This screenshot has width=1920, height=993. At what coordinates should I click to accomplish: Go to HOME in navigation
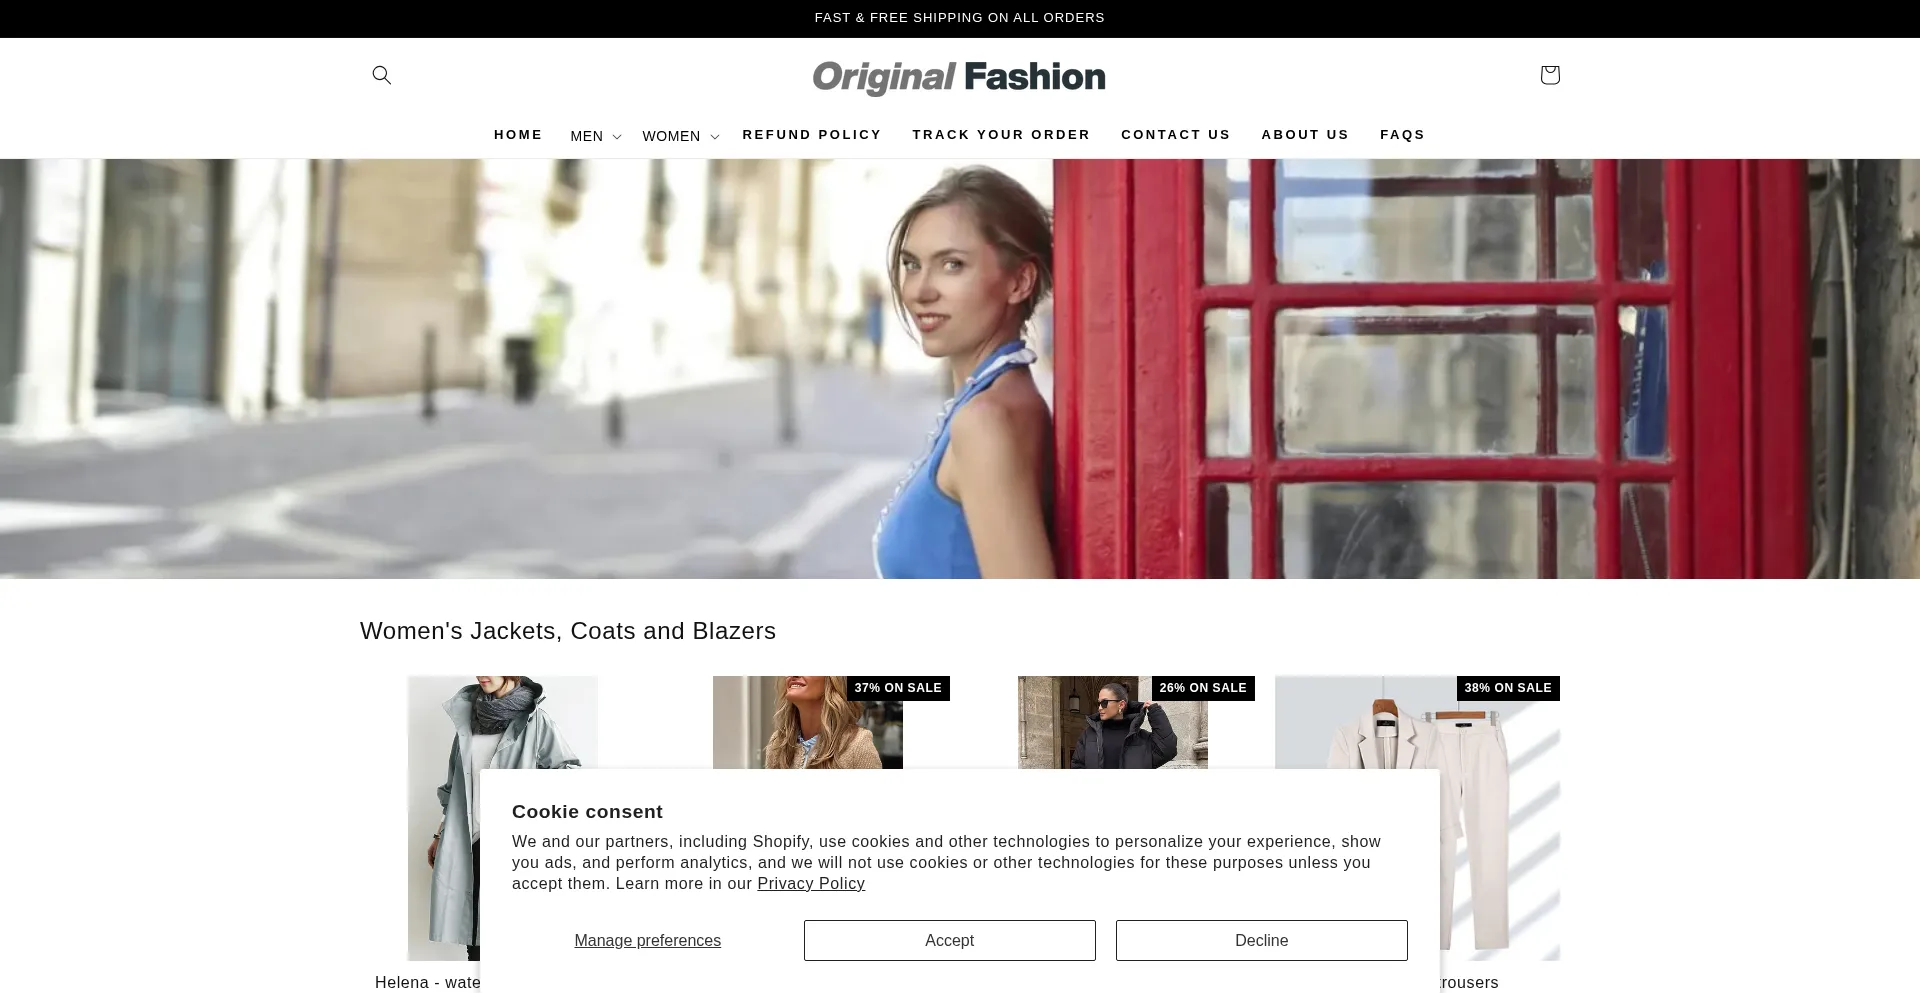518,135
